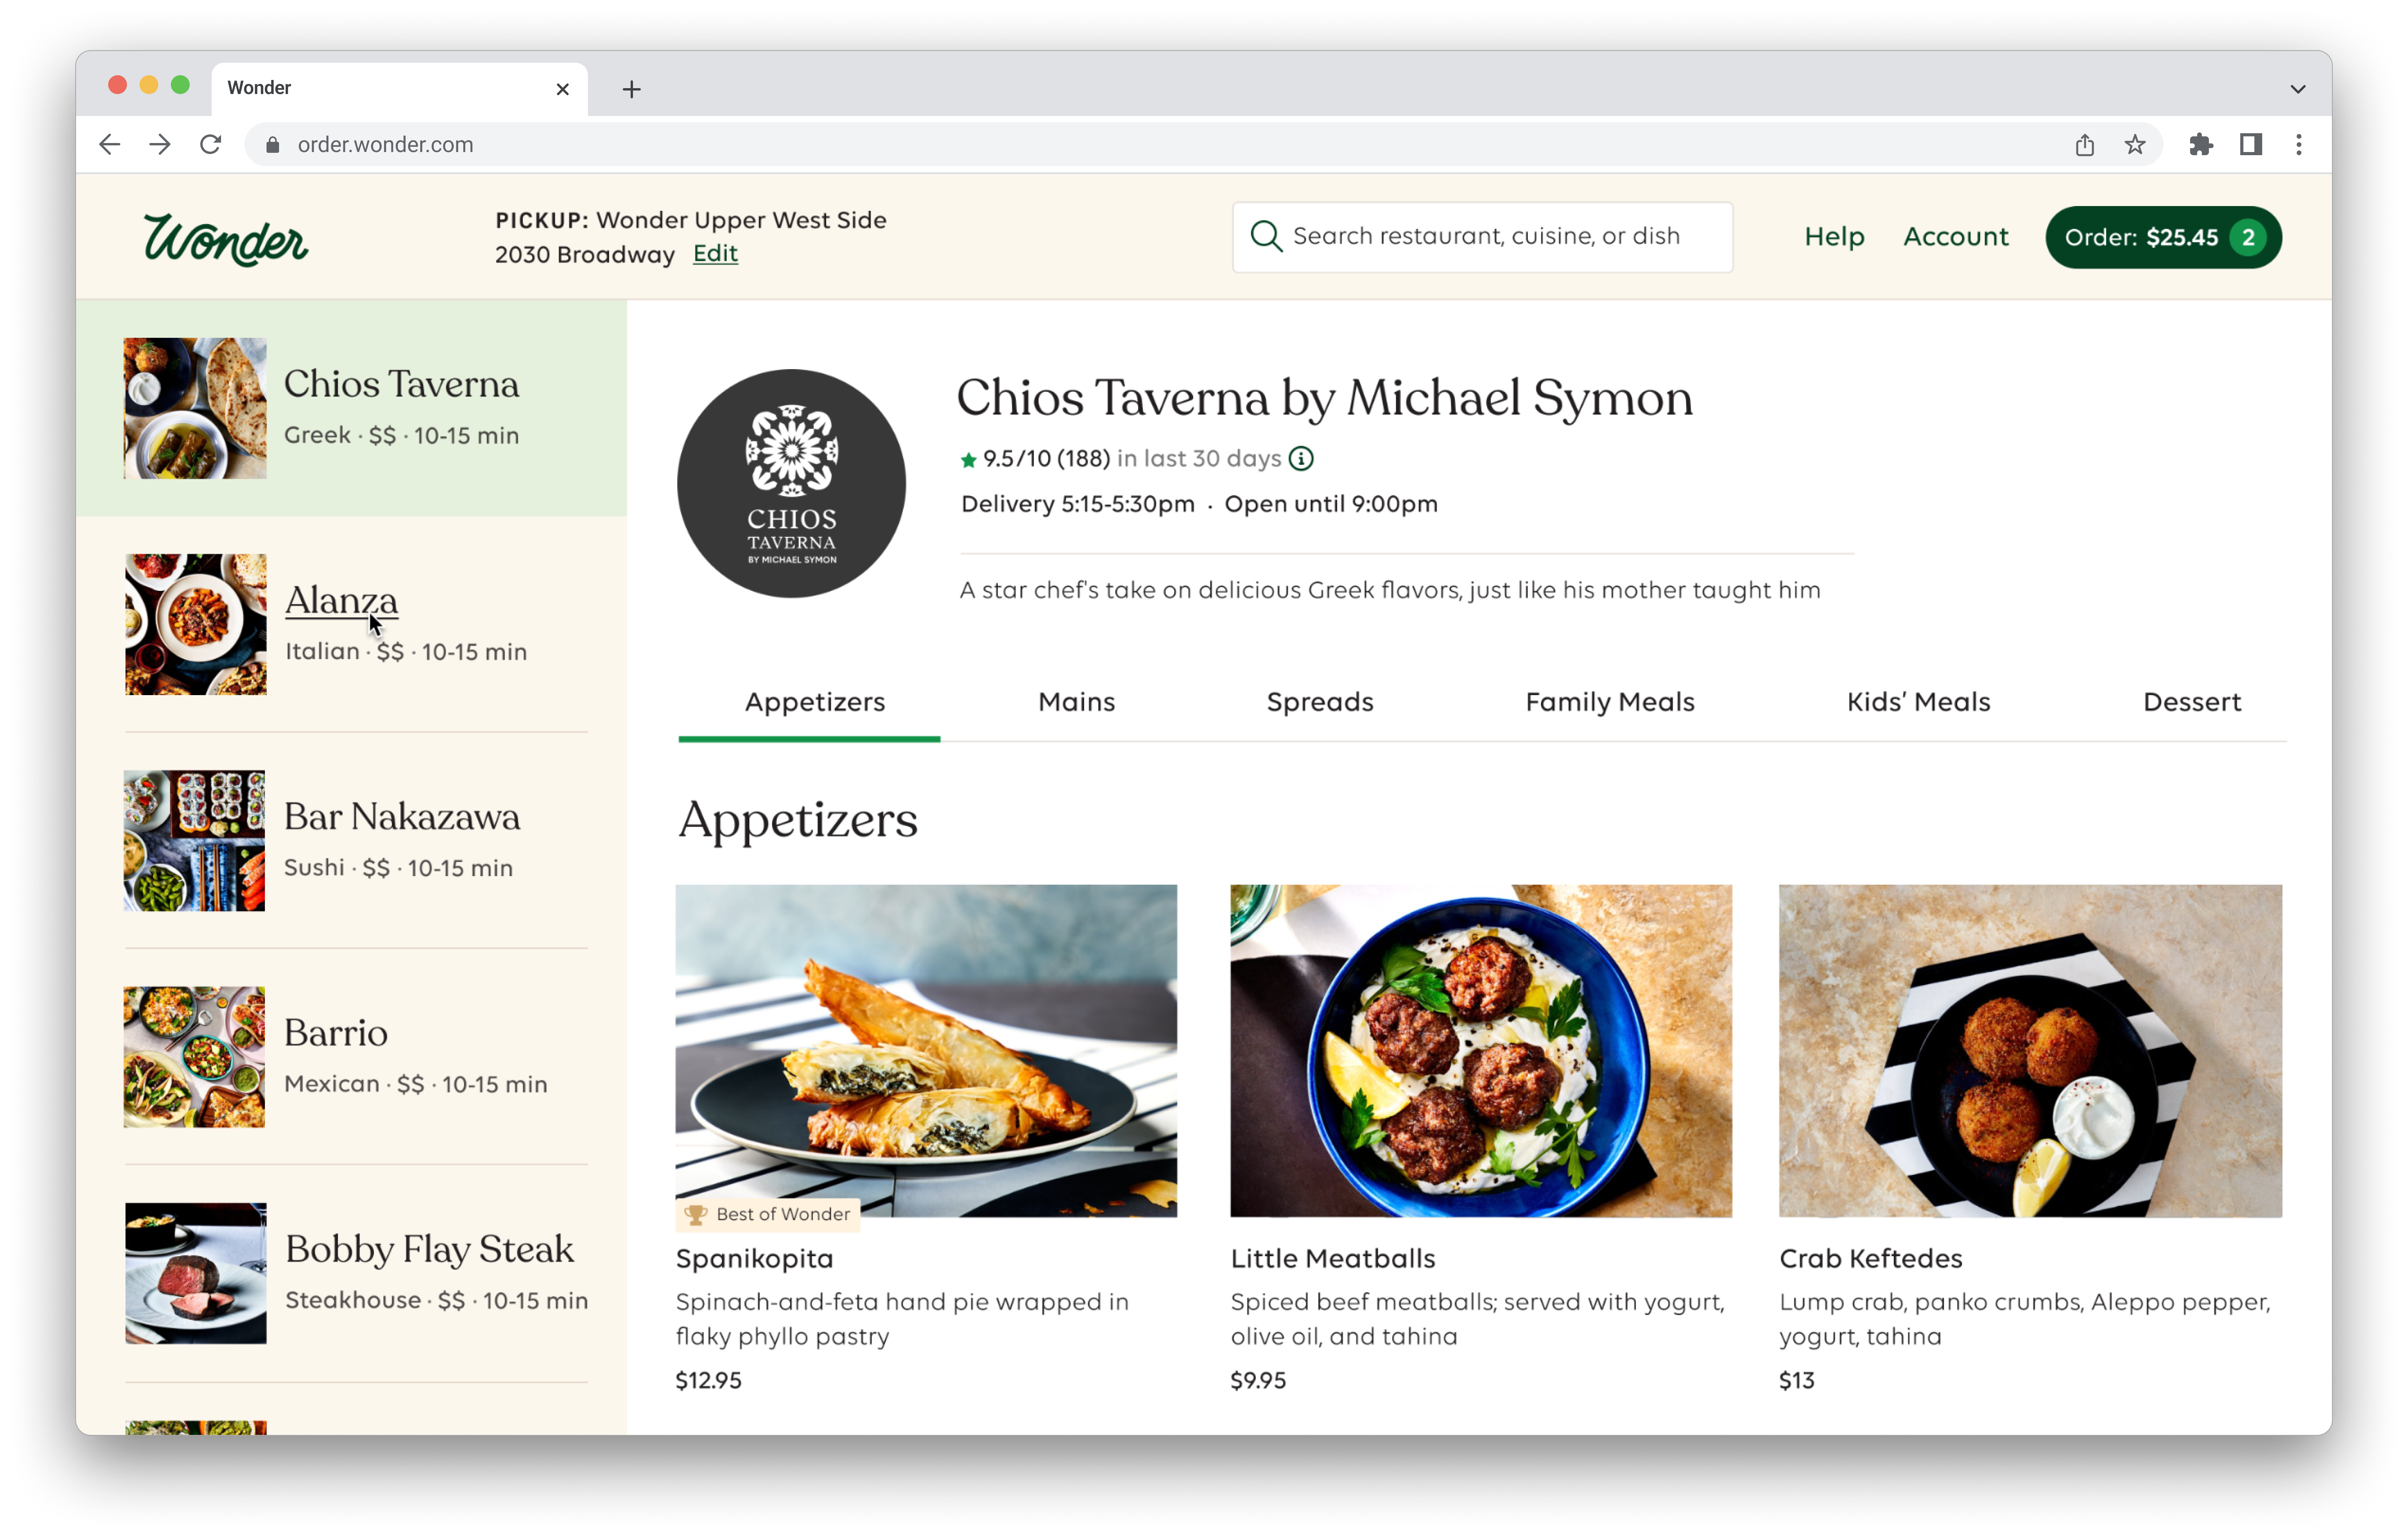Select the Appetizers tab
The height and width of the screenshot is (1536, 2408).
[x=814, y=702]
